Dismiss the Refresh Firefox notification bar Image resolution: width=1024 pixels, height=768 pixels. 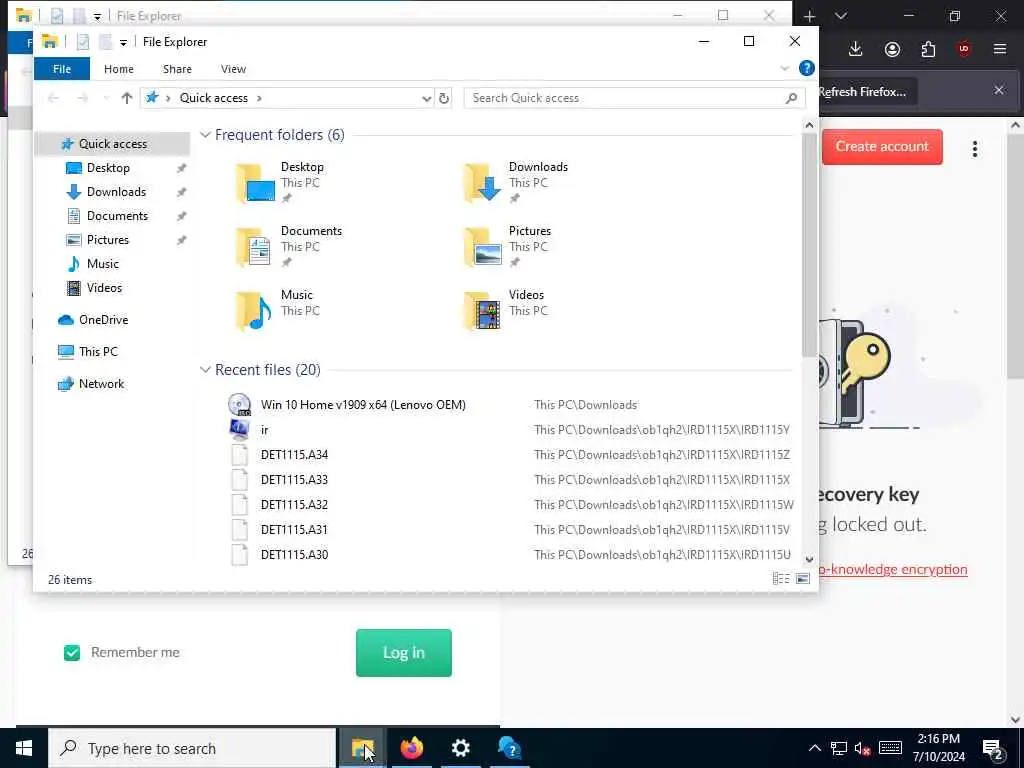point(999,91)
